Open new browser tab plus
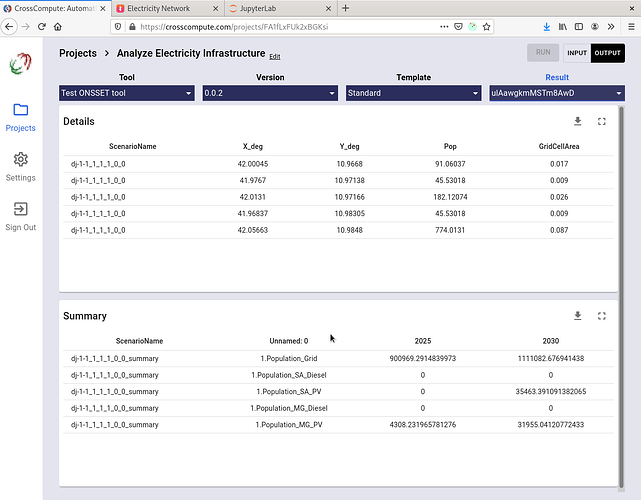 click(345, 8)
